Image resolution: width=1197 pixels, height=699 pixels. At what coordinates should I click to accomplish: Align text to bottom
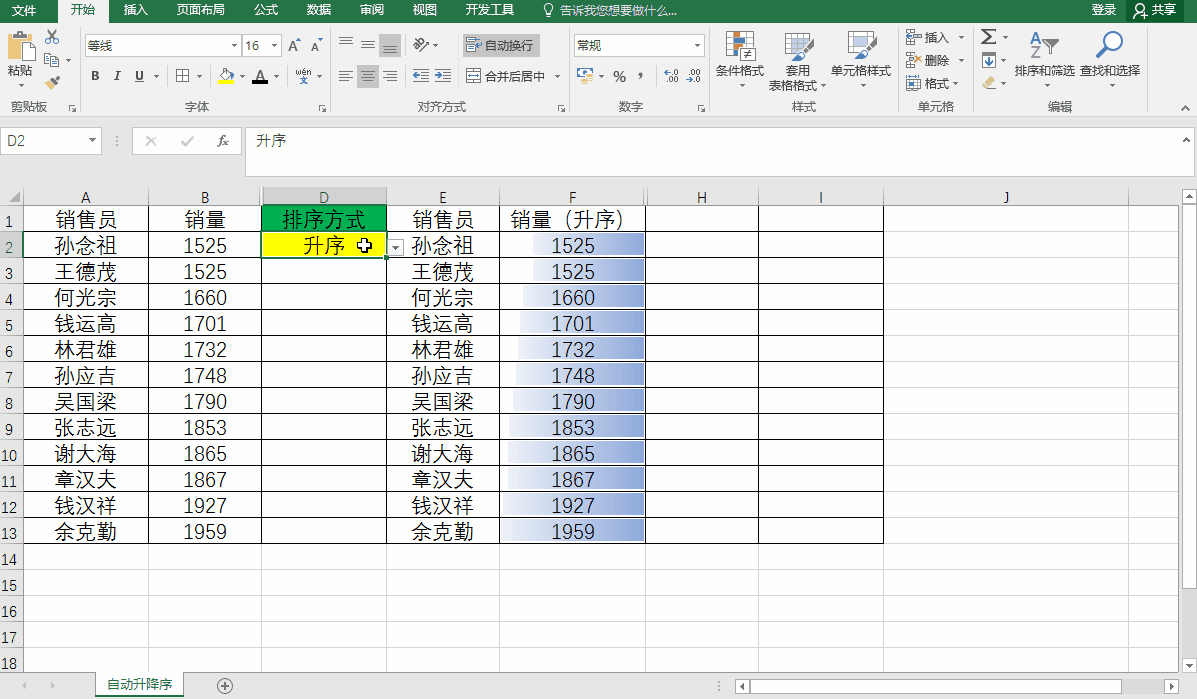click(390, 46)
